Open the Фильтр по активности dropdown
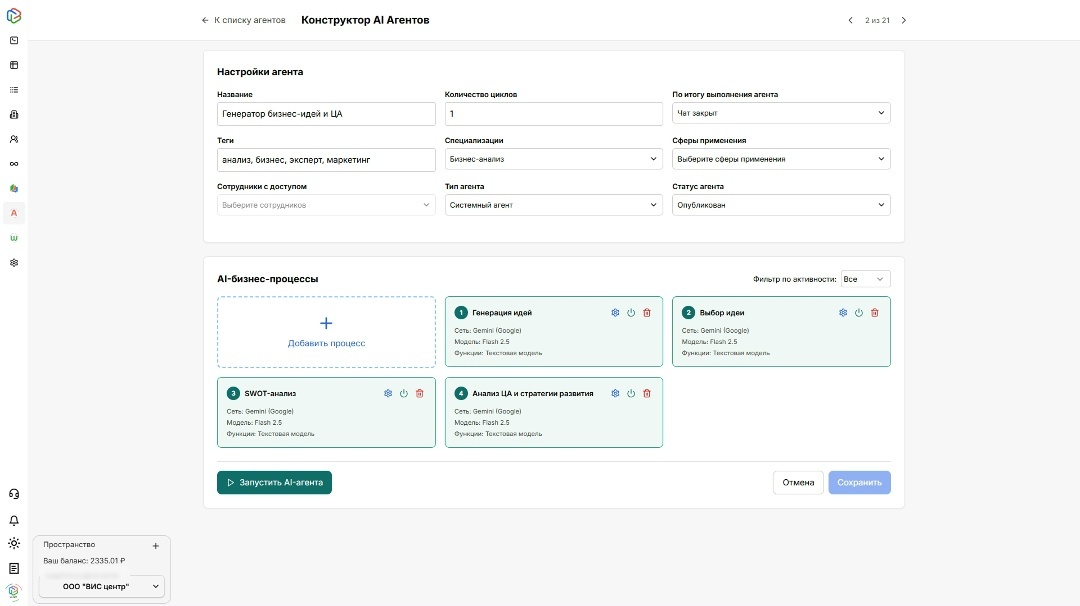 [865, 279]
